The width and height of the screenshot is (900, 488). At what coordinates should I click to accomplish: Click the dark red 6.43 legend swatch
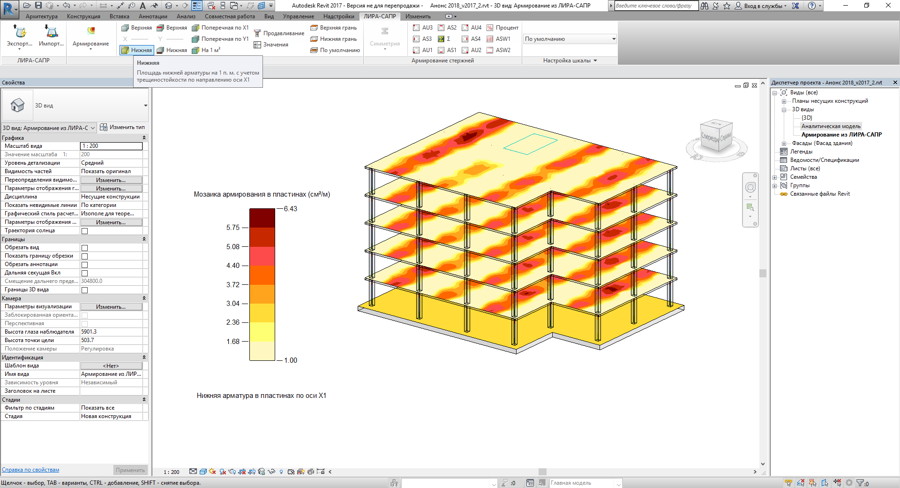click(x=262, y=216)
